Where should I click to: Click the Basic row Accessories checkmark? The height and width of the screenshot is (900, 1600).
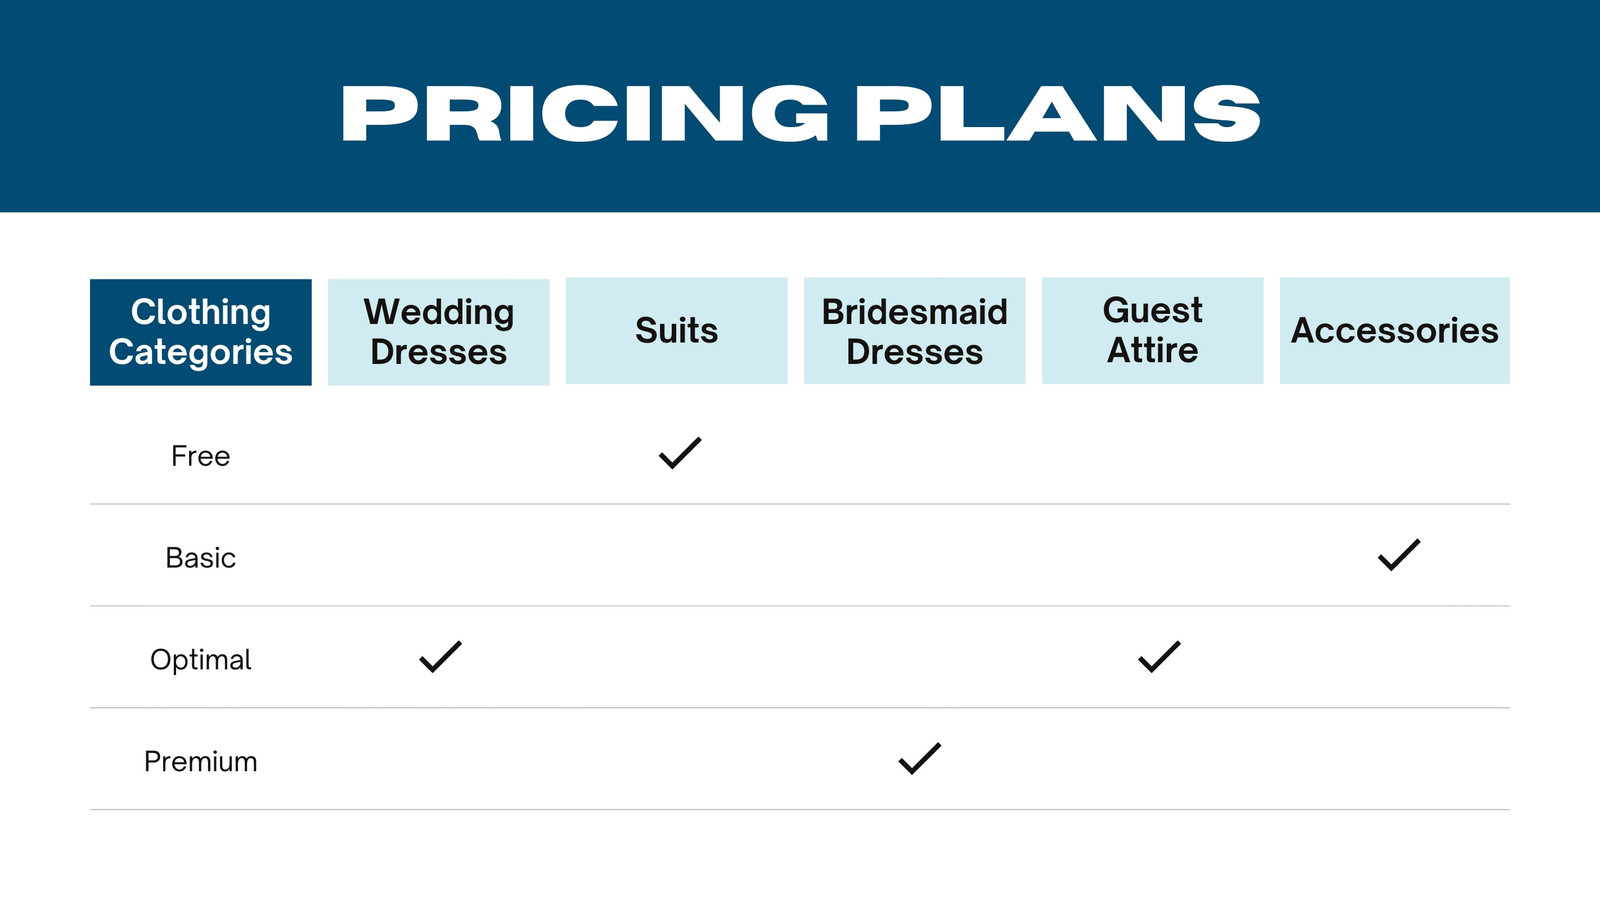click(1399, 554)
